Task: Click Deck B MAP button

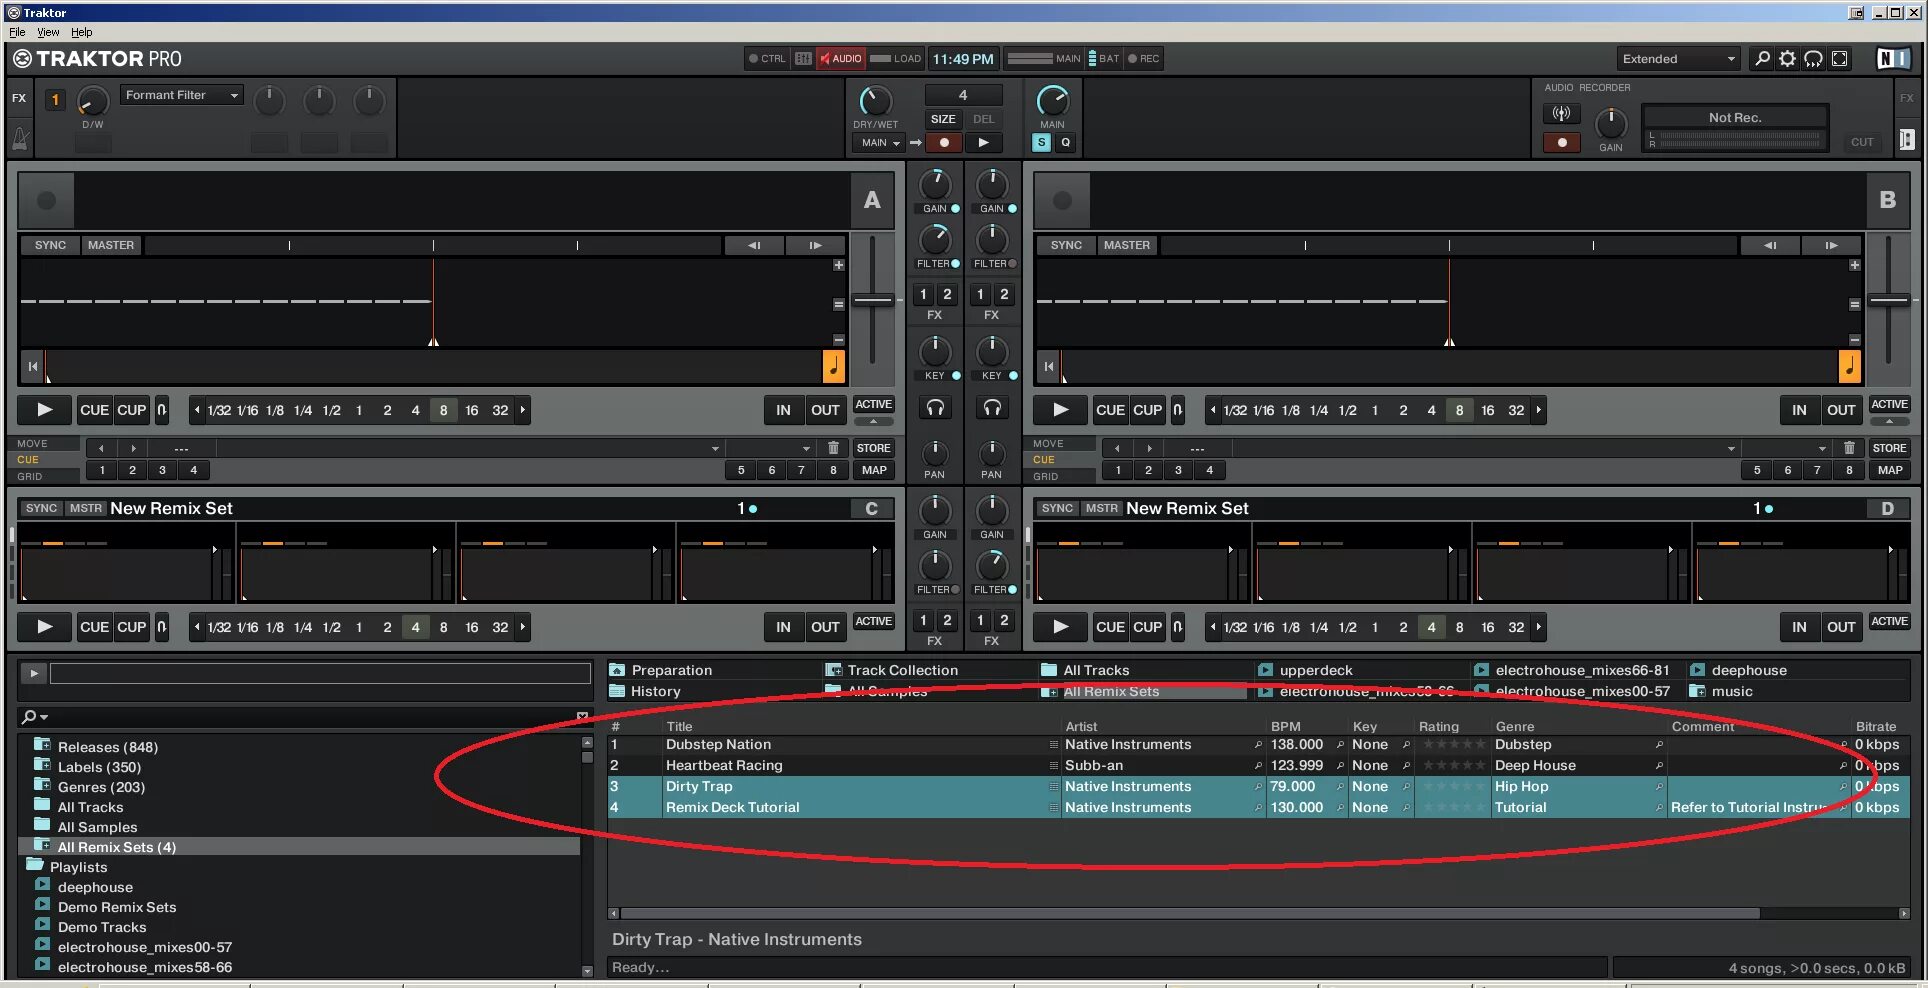Action: click(x=1890, y=470)
